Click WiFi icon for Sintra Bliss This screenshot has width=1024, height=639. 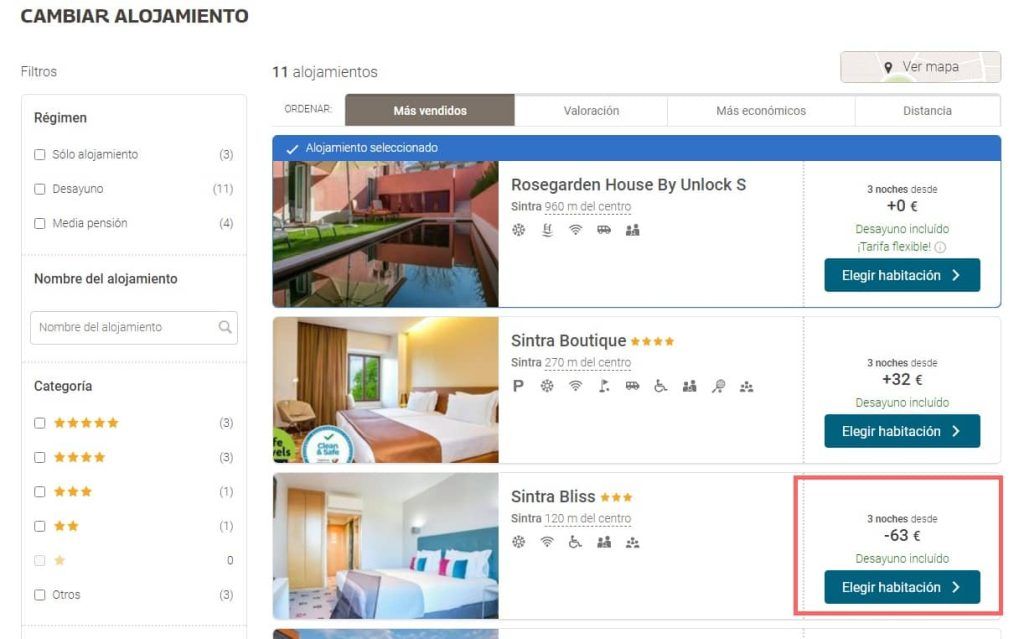coord(547,542)
